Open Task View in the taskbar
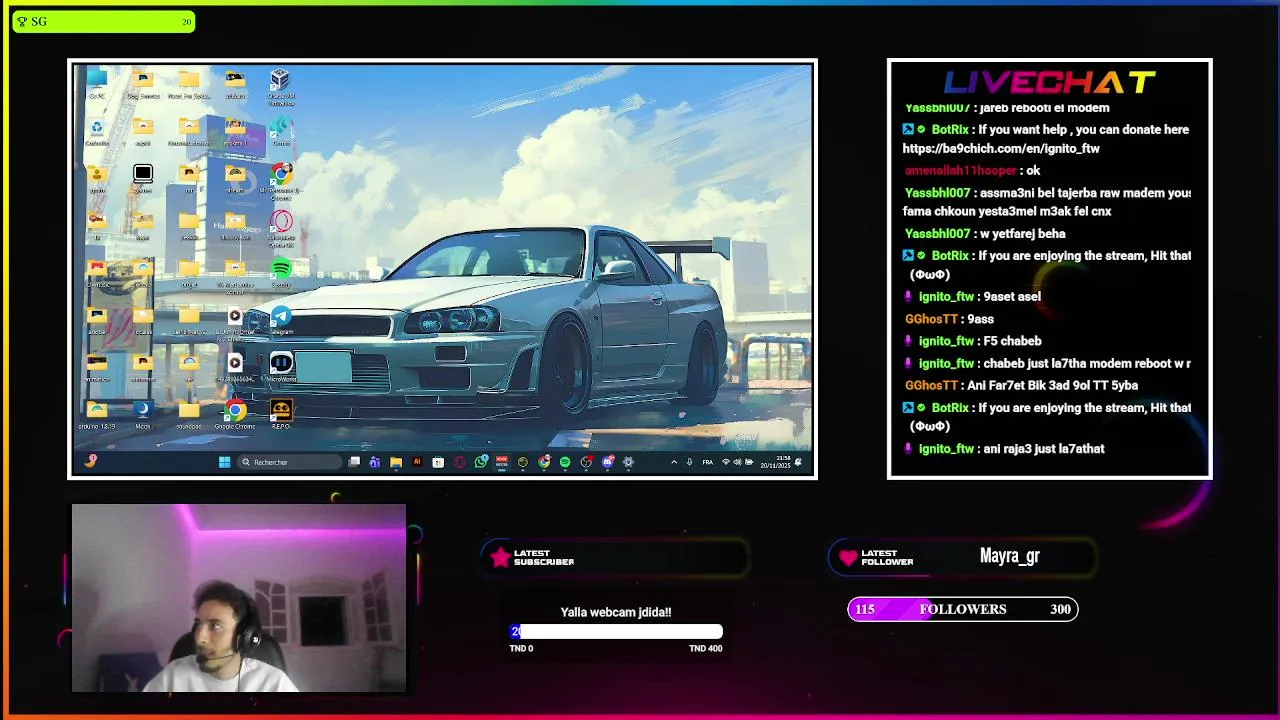This screenshot has height=720, width=1280. pos(354,462)
